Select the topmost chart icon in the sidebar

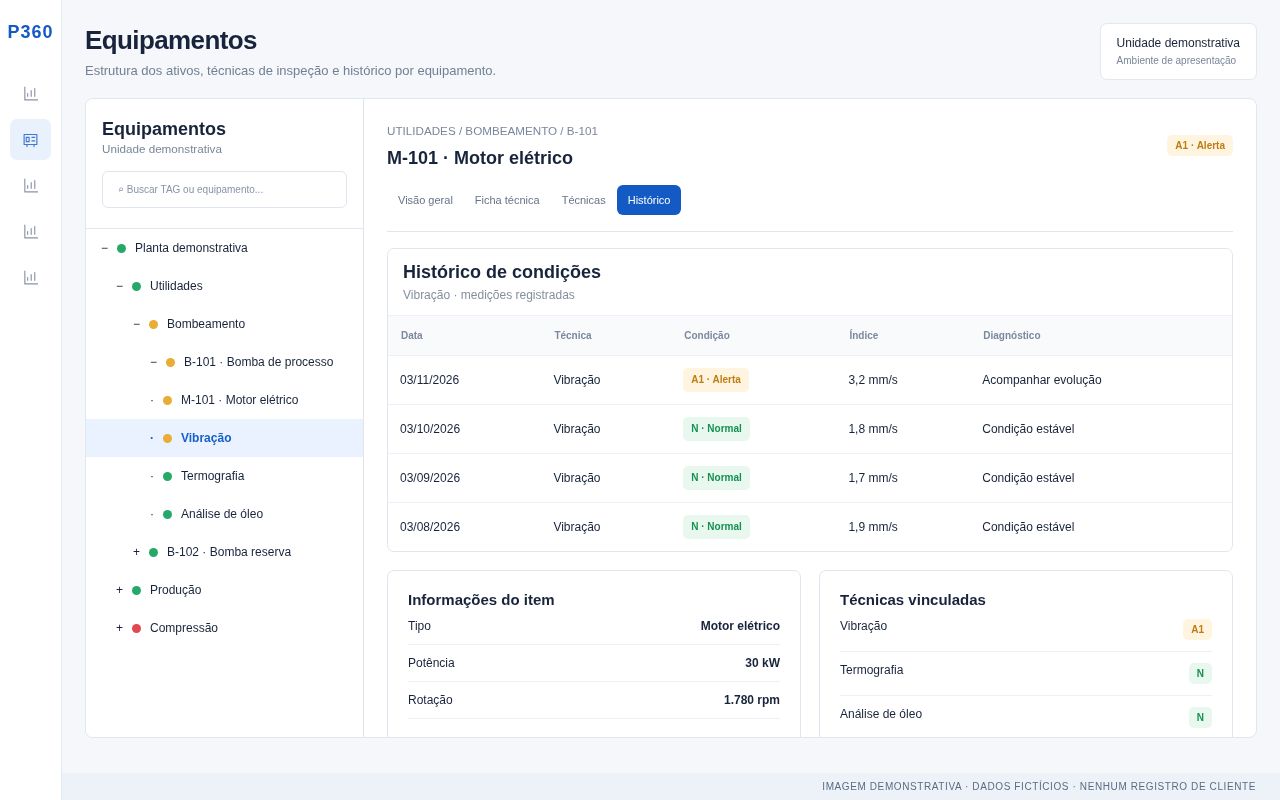[x=30, y=94]
